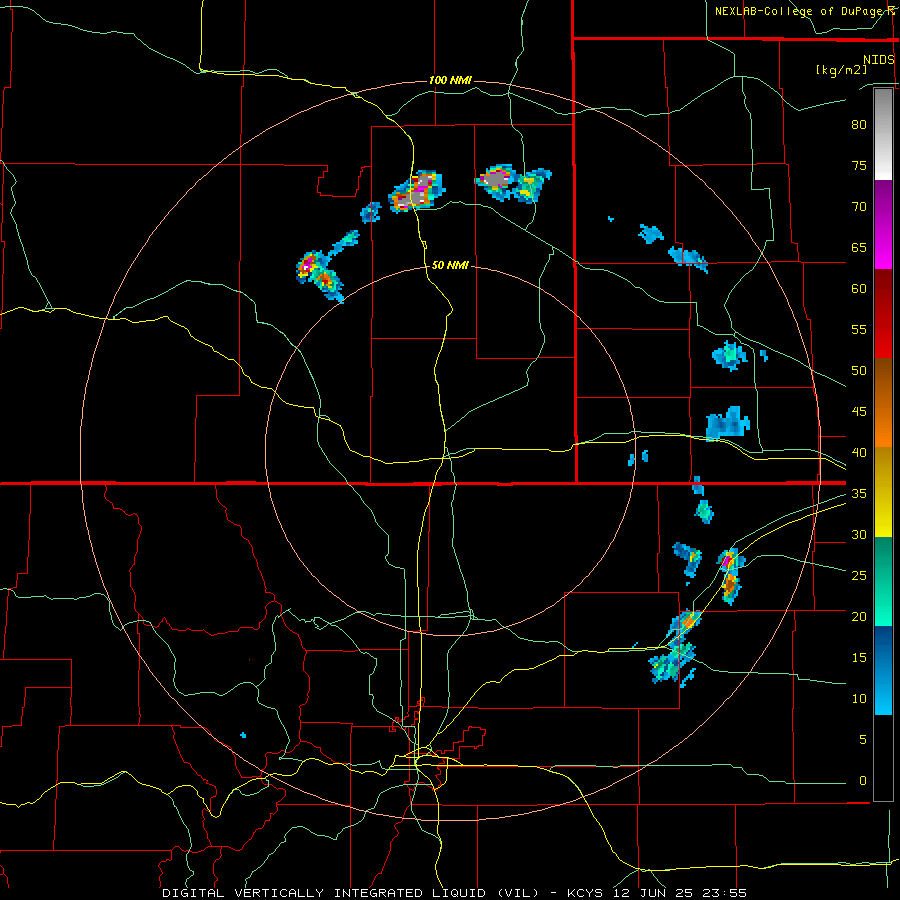Click the "20" scale value

(859, 616)
